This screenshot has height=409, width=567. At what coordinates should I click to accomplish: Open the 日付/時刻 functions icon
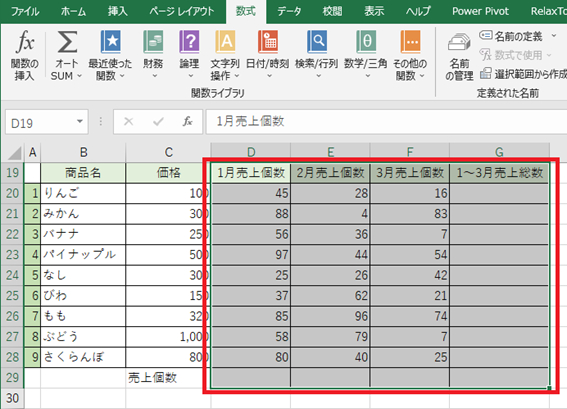[268, 42]
